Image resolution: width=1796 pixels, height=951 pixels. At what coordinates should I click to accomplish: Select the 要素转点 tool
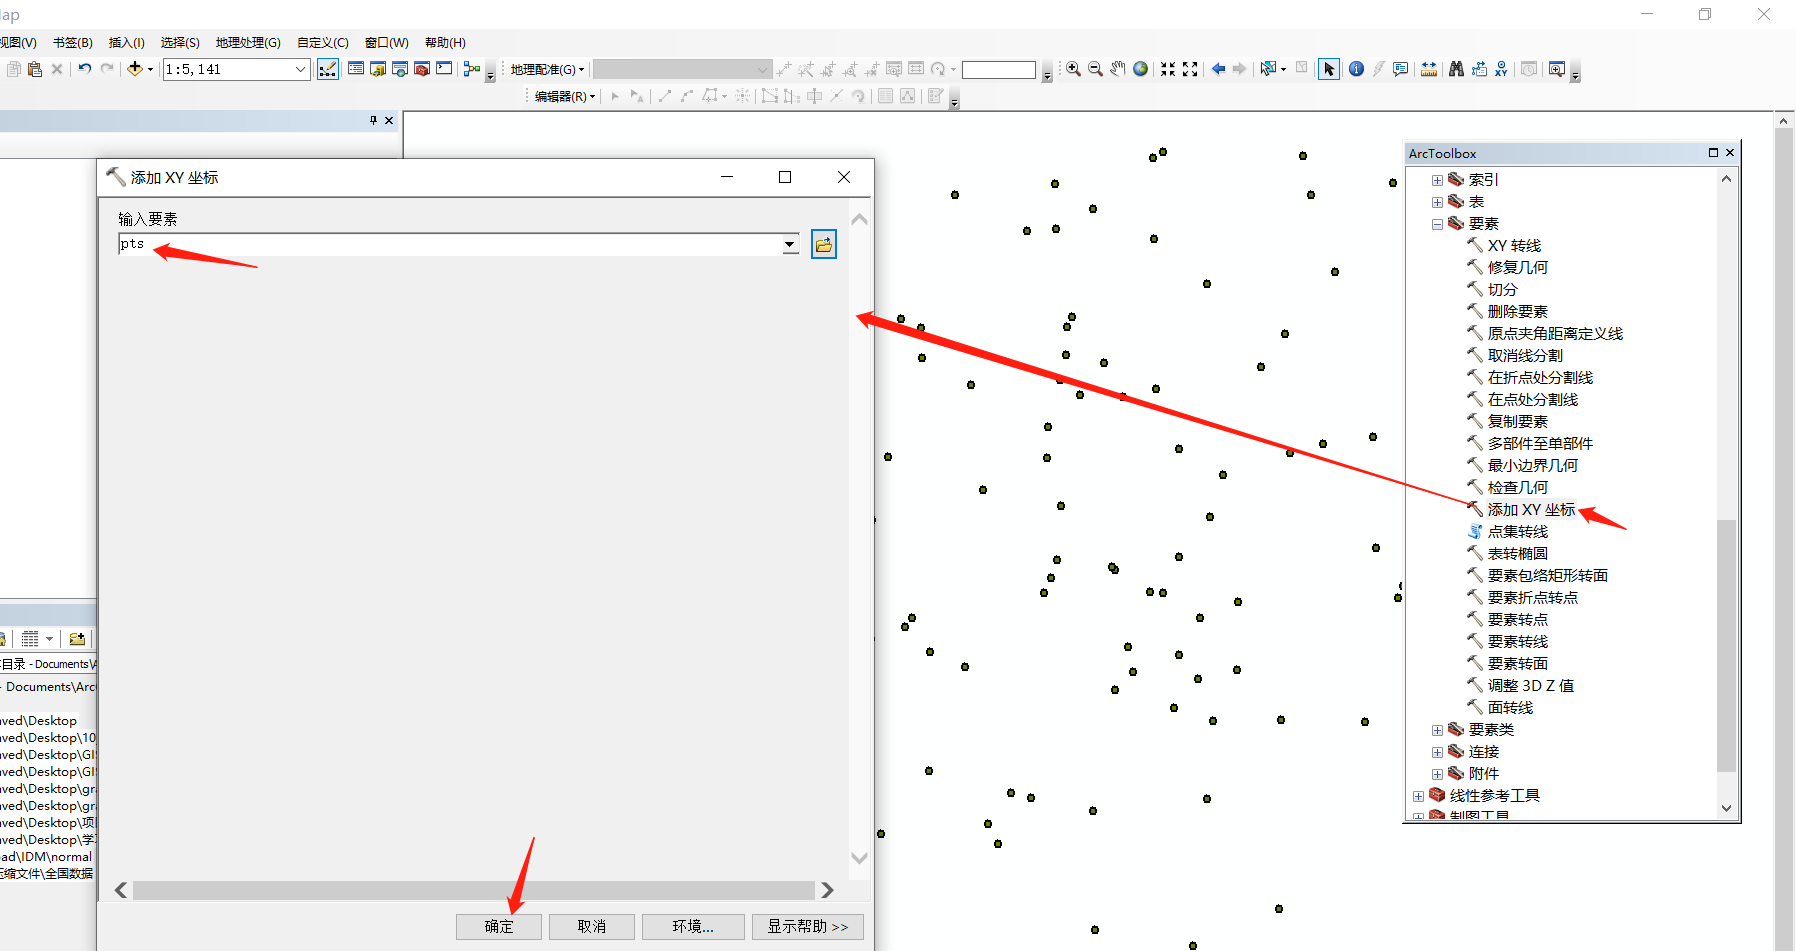pyautogui.click(x=1517, y=620)
